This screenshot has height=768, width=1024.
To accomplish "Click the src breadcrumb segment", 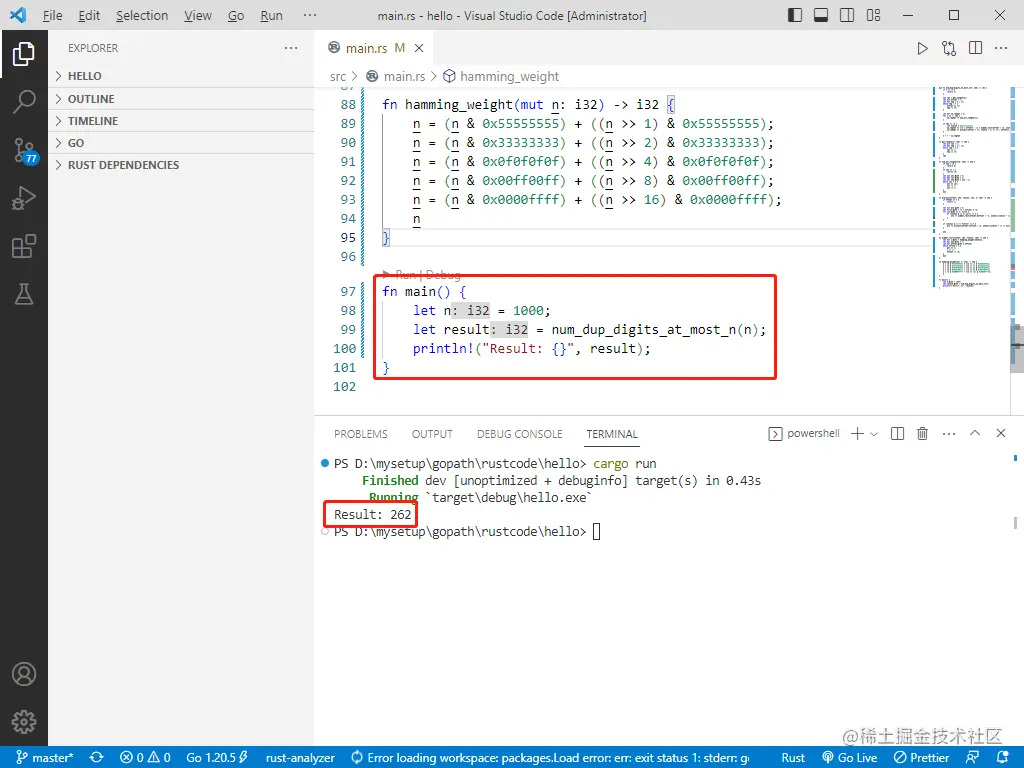I will point(338,76).
